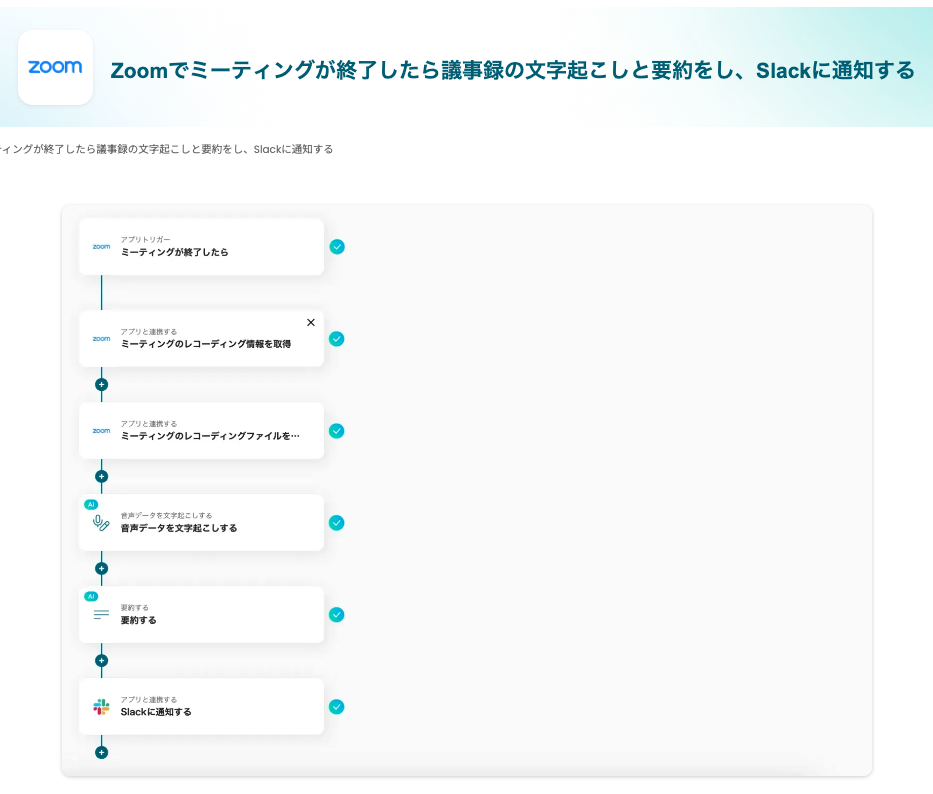Screen dimensions: 933x794
Task: Click check mark beside Slackに通知する
Action: [337, 707]
